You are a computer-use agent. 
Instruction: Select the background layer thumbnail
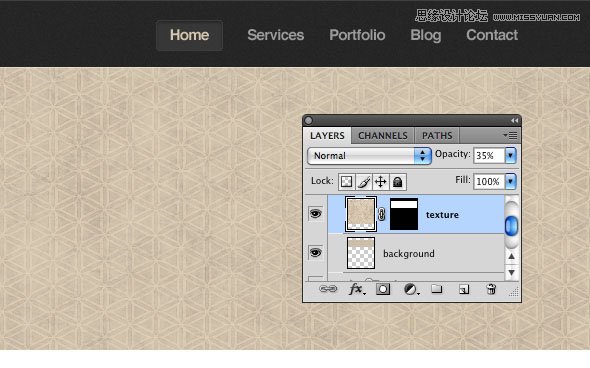pos(360,253)
